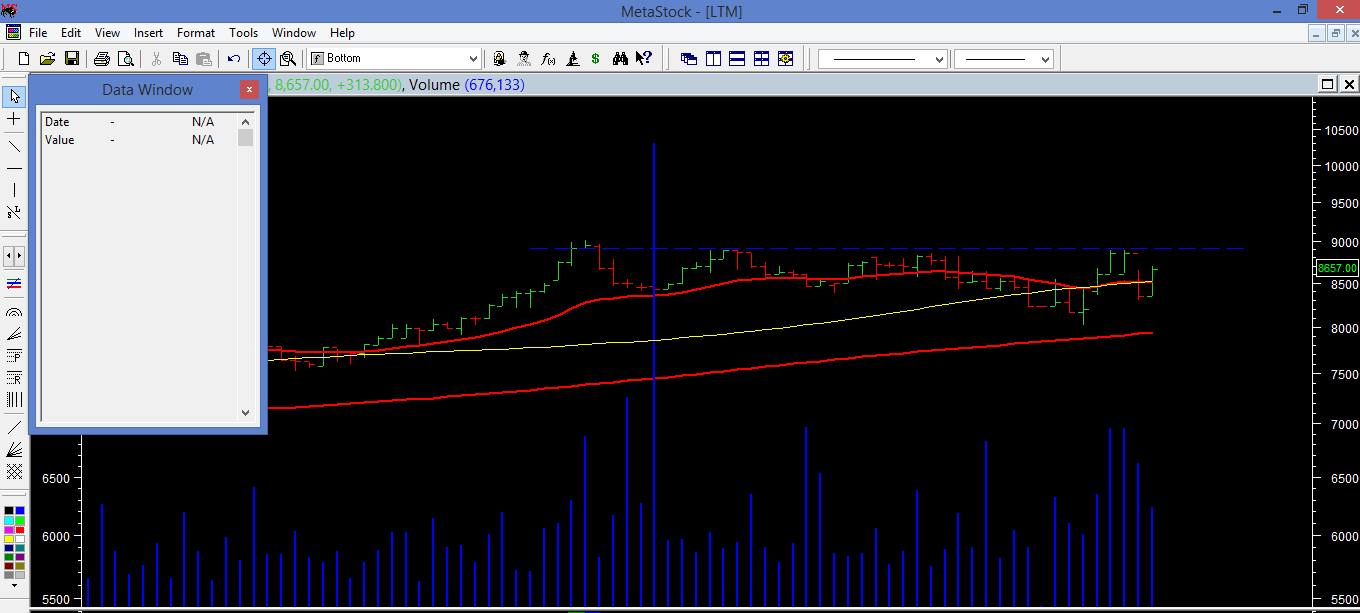Open Print Preview from the toolbar
This screenshot has width=1360, height=613.
(126, 59)
